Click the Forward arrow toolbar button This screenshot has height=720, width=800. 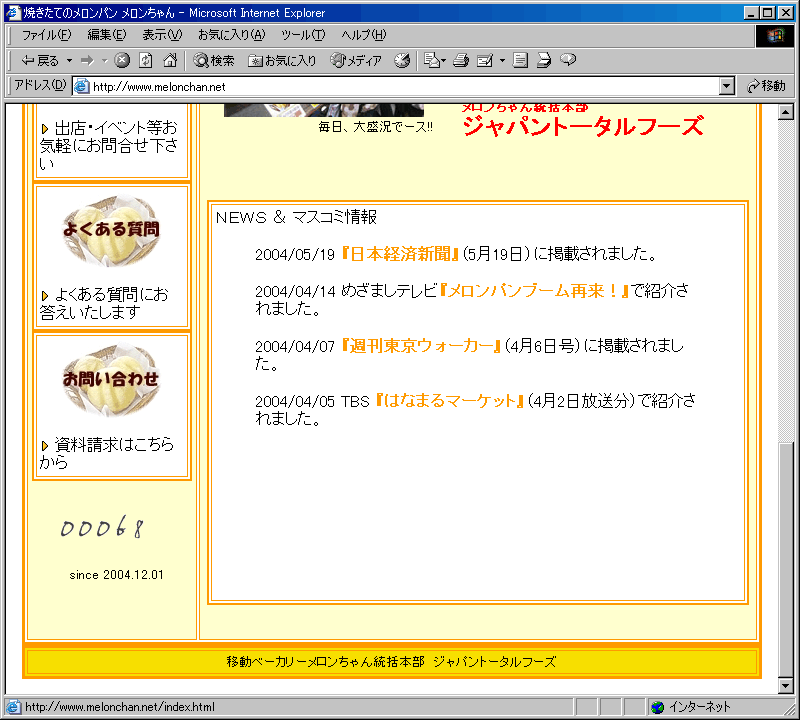tap(88, 61)
